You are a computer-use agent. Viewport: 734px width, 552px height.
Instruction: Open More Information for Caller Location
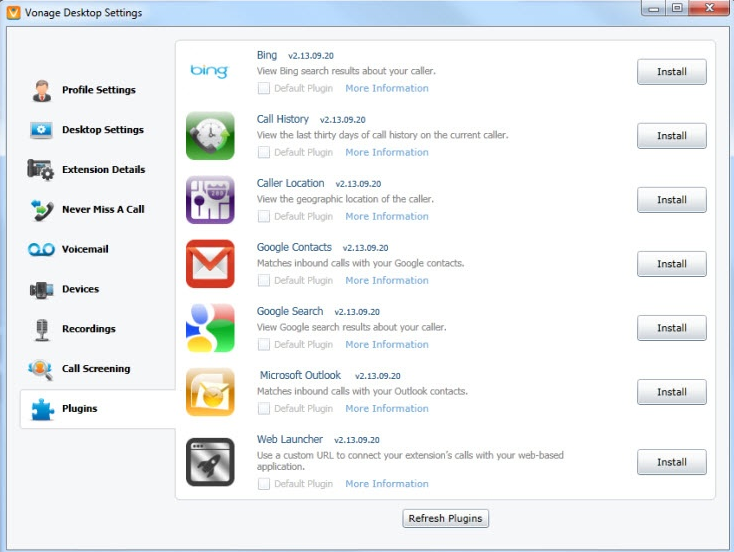pyautogui.click(x=387, y=216)
